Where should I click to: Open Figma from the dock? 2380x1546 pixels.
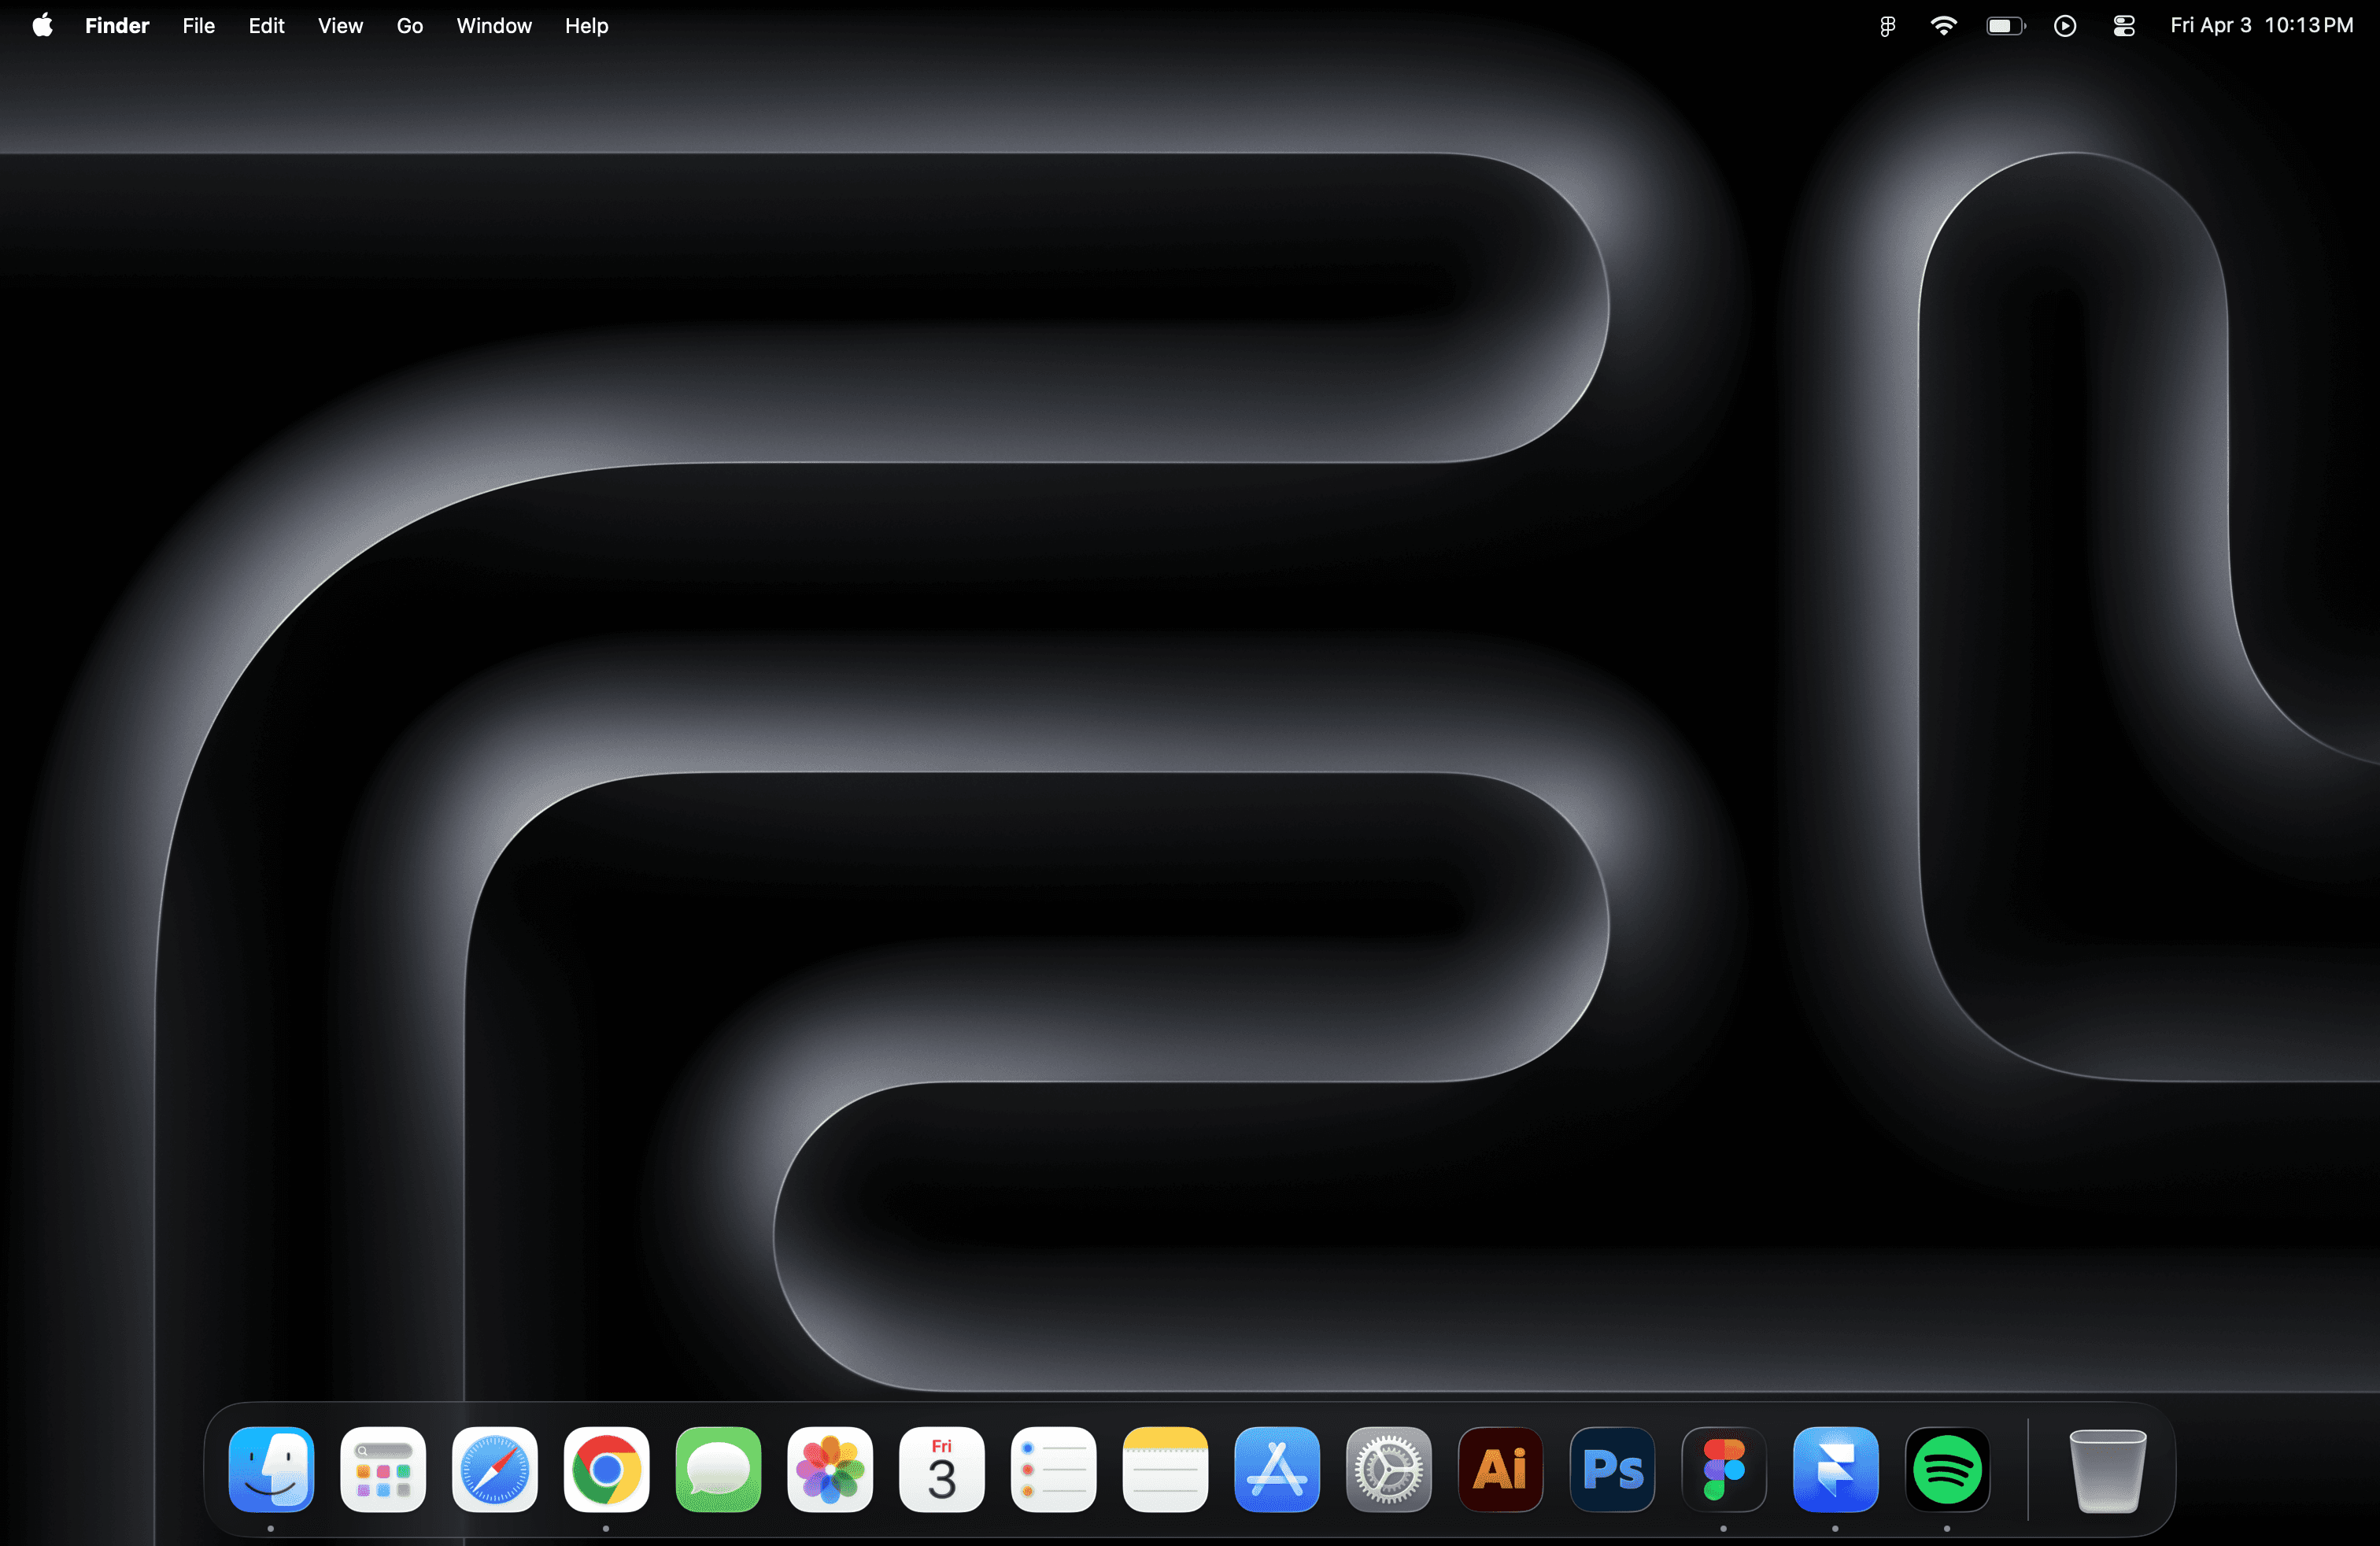pos(1724,1469)
